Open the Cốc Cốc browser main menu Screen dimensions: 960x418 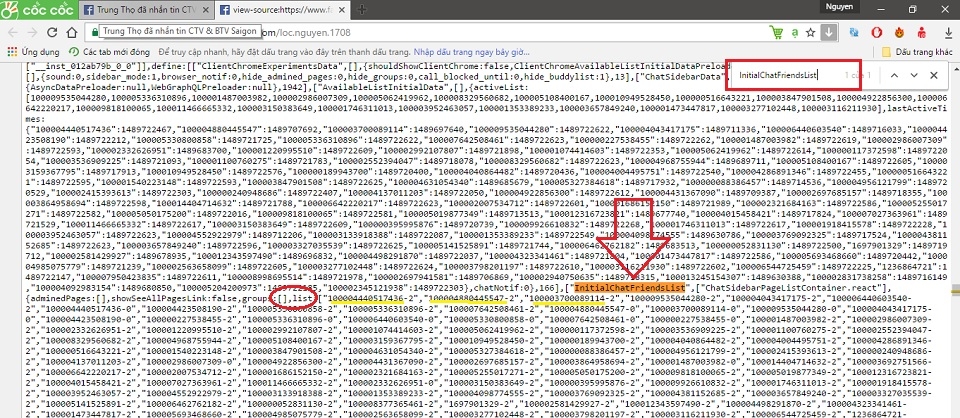pyautogui.click(x=38, y=9)
